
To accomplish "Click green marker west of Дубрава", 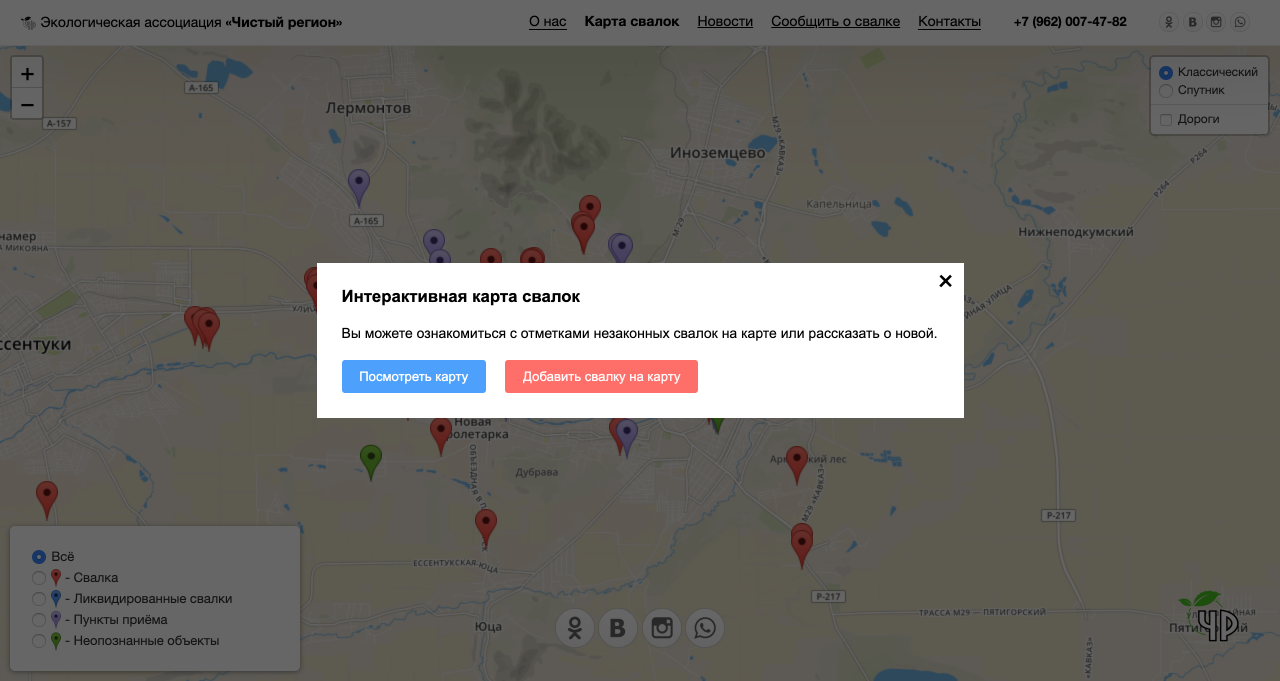I will (x=371, y=461).
